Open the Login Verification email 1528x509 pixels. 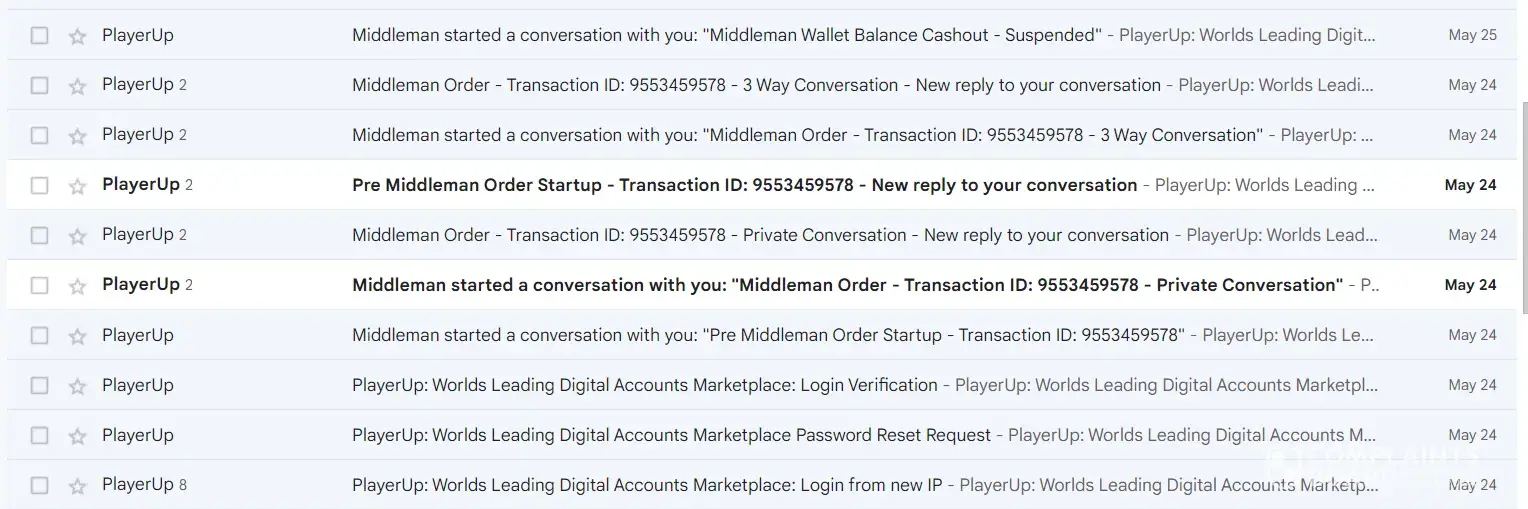tap(644, 385)
